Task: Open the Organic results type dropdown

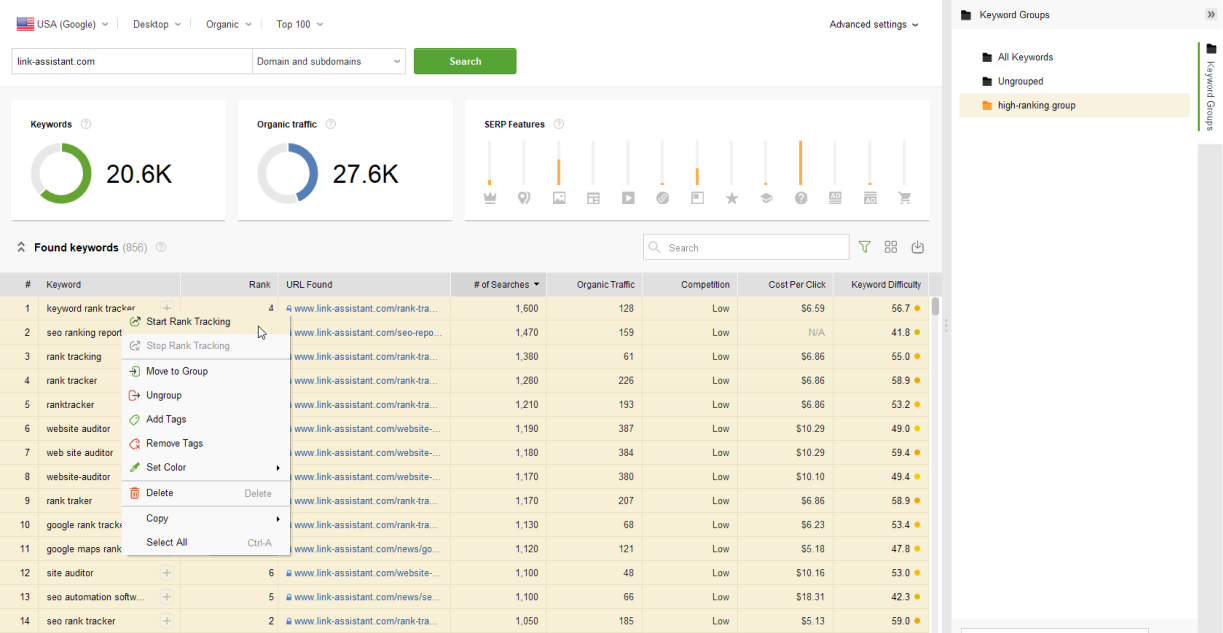Action: [229, 24]
